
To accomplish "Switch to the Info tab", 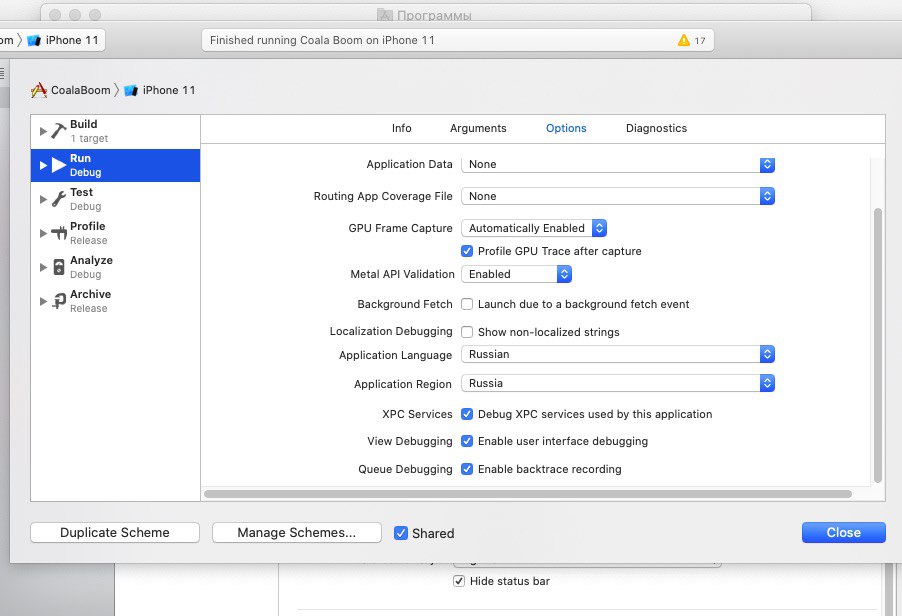I will pyautogui.click(x=402, y=128).
